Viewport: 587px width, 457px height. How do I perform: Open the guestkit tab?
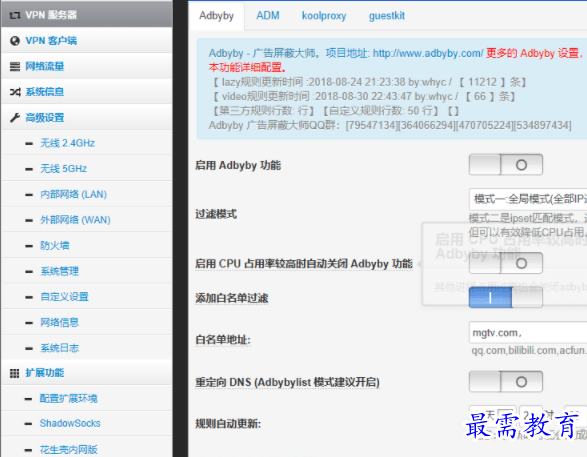pyautogui.click(x=387, y=16)
